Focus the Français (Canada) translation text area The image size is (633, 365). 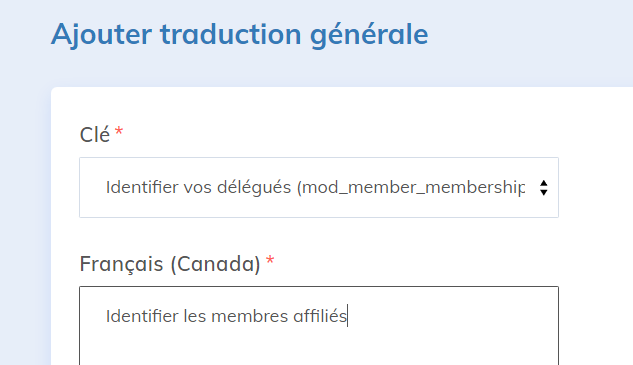(x=319, y=326)
